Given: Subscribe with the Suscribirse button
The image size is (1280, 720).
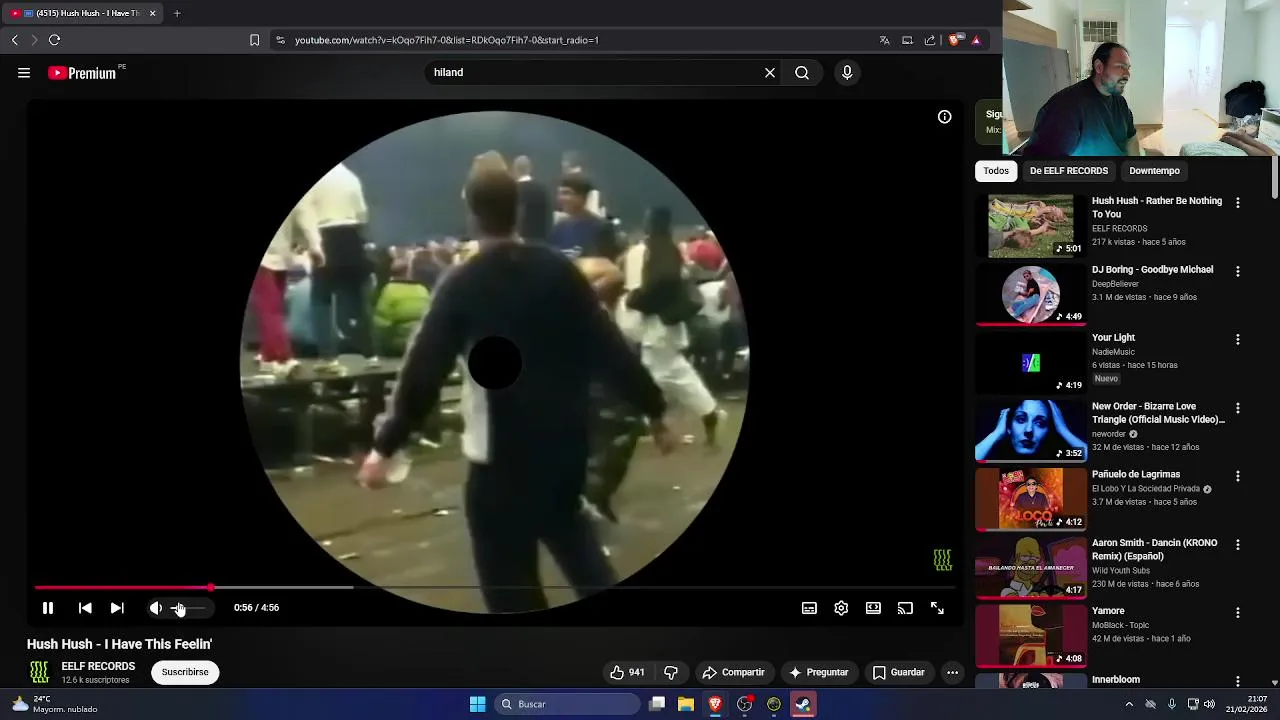Looking at the screenshot, I should [185, 672].
